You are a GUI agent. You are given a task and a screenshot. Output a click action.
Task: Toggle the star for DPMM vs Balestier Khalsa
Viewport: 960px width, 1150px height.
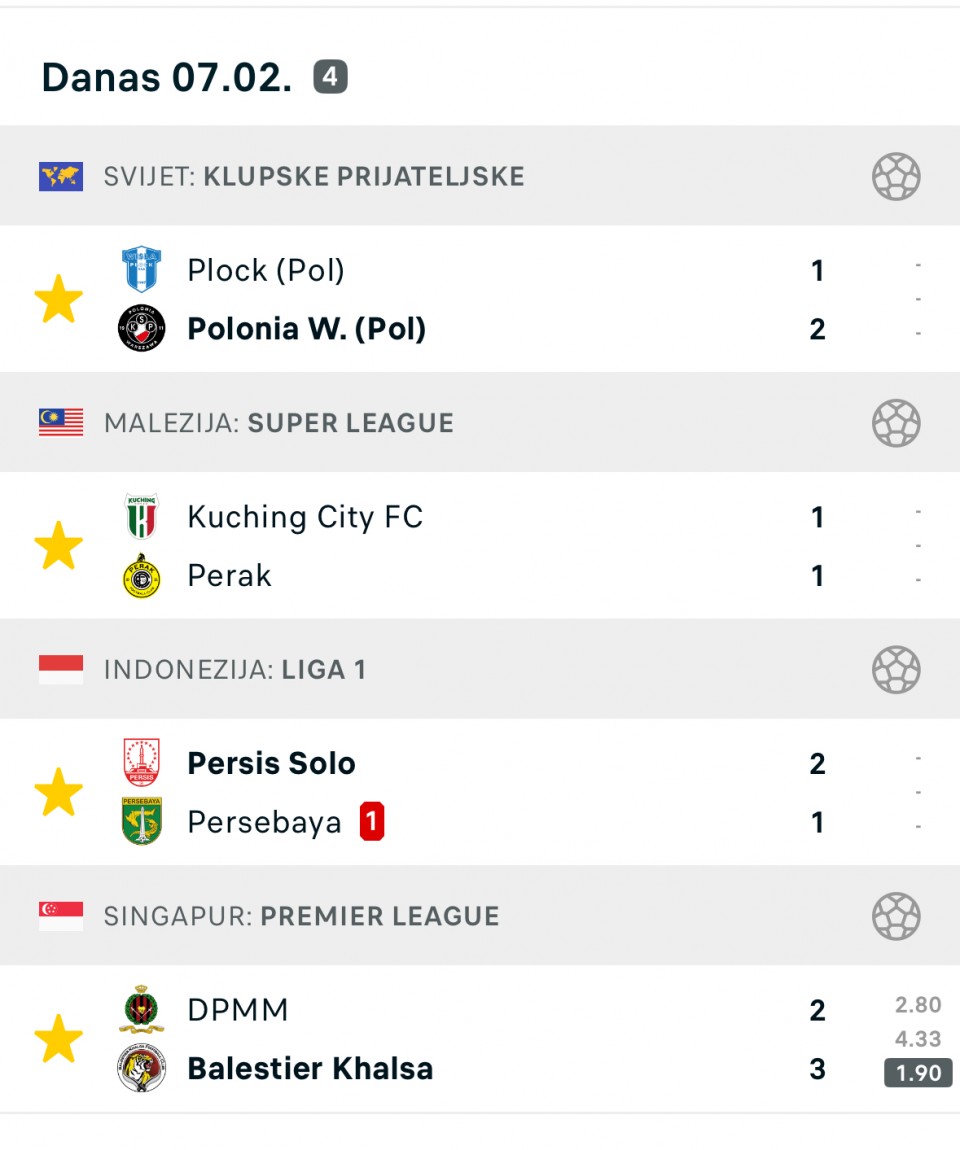coord(59,1039)
